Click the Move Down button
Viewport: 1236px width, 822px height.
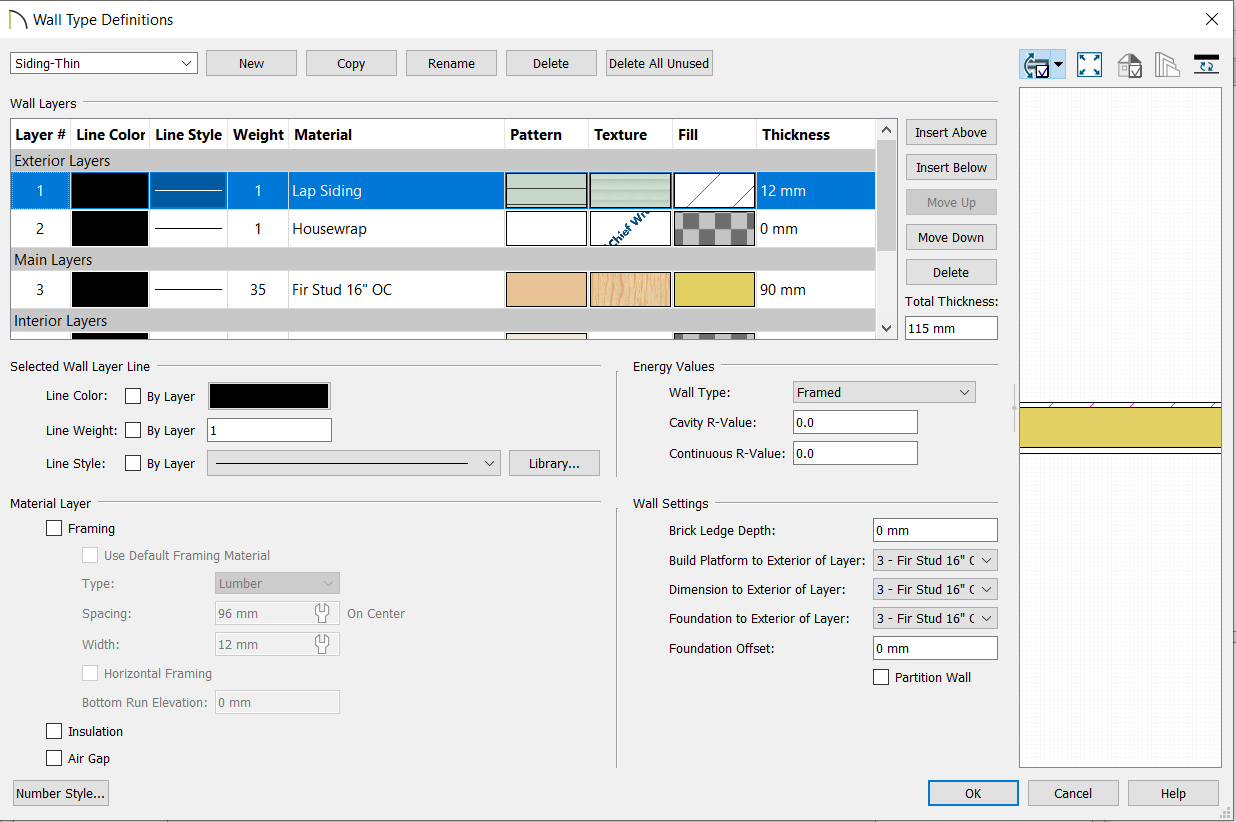click(951, 237)
